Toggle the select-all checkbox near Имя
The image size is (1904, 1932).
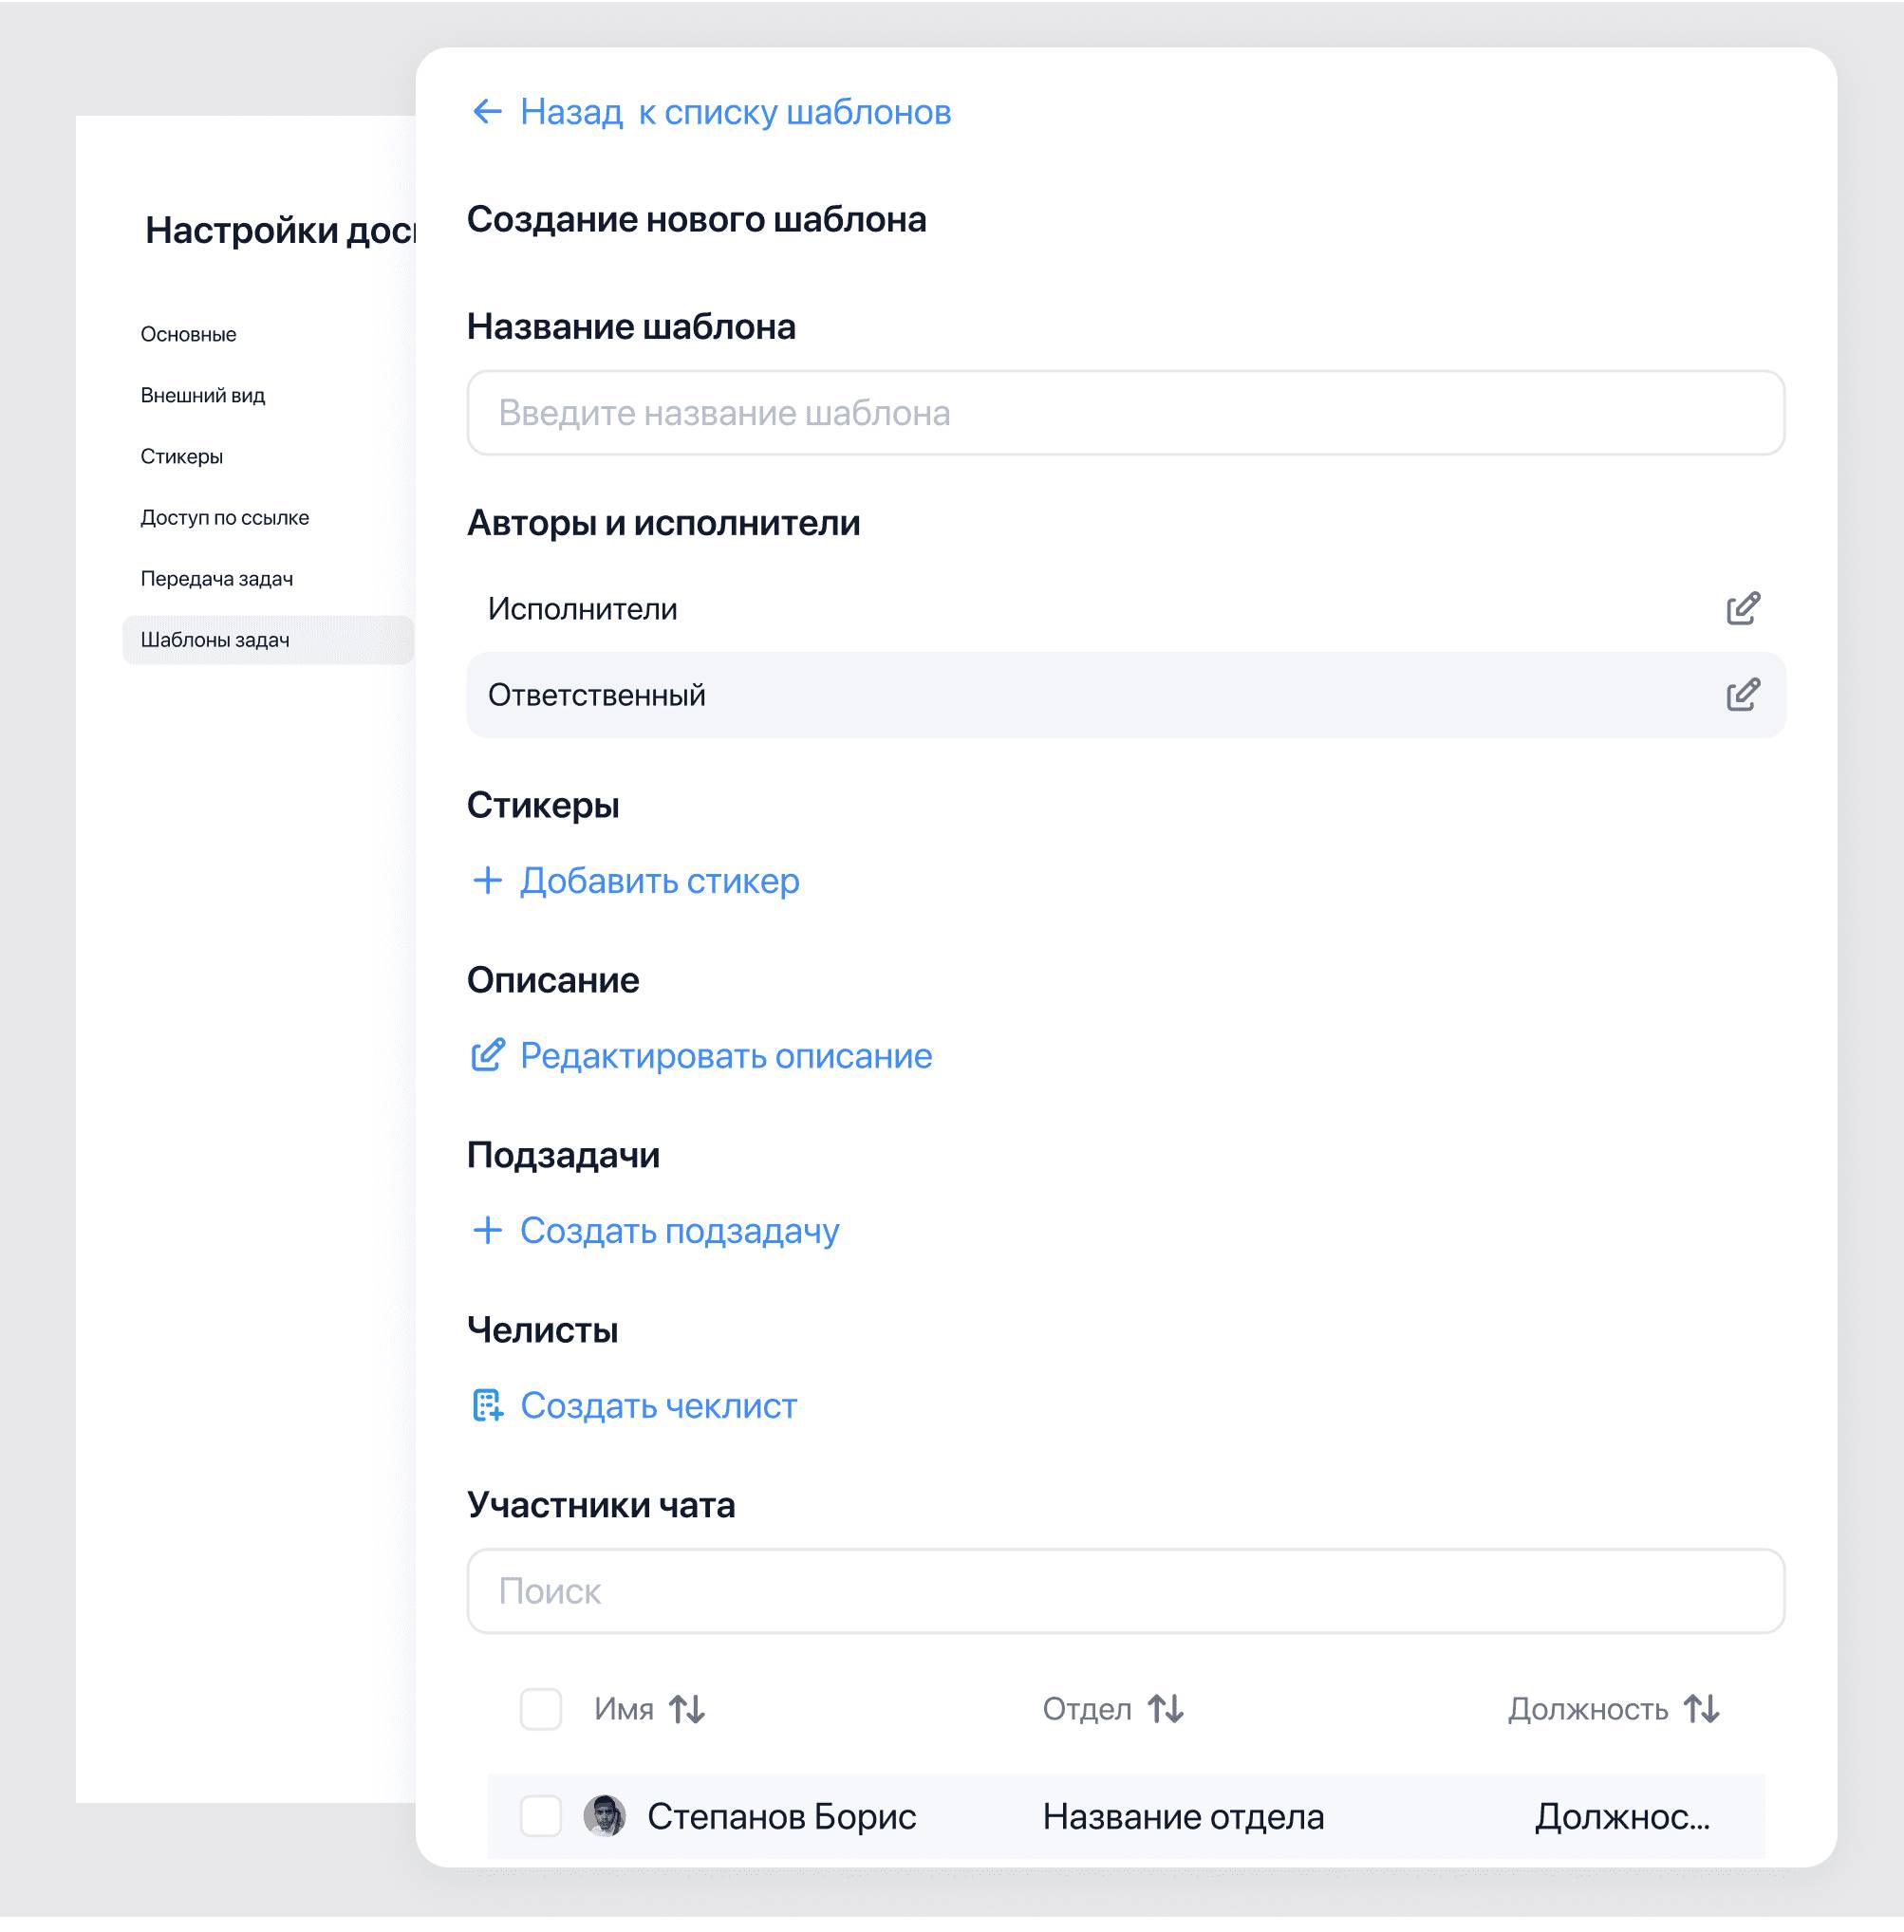click(x=541, y=1709)
